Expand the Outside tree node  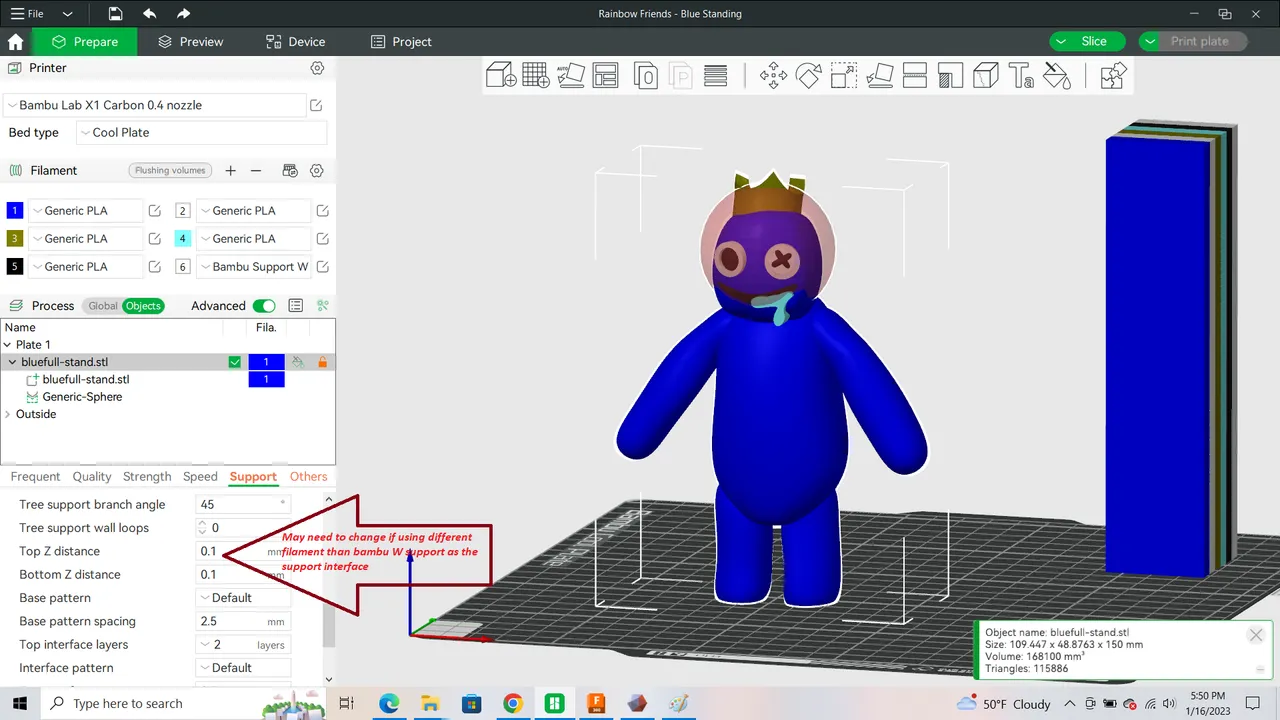8,414
